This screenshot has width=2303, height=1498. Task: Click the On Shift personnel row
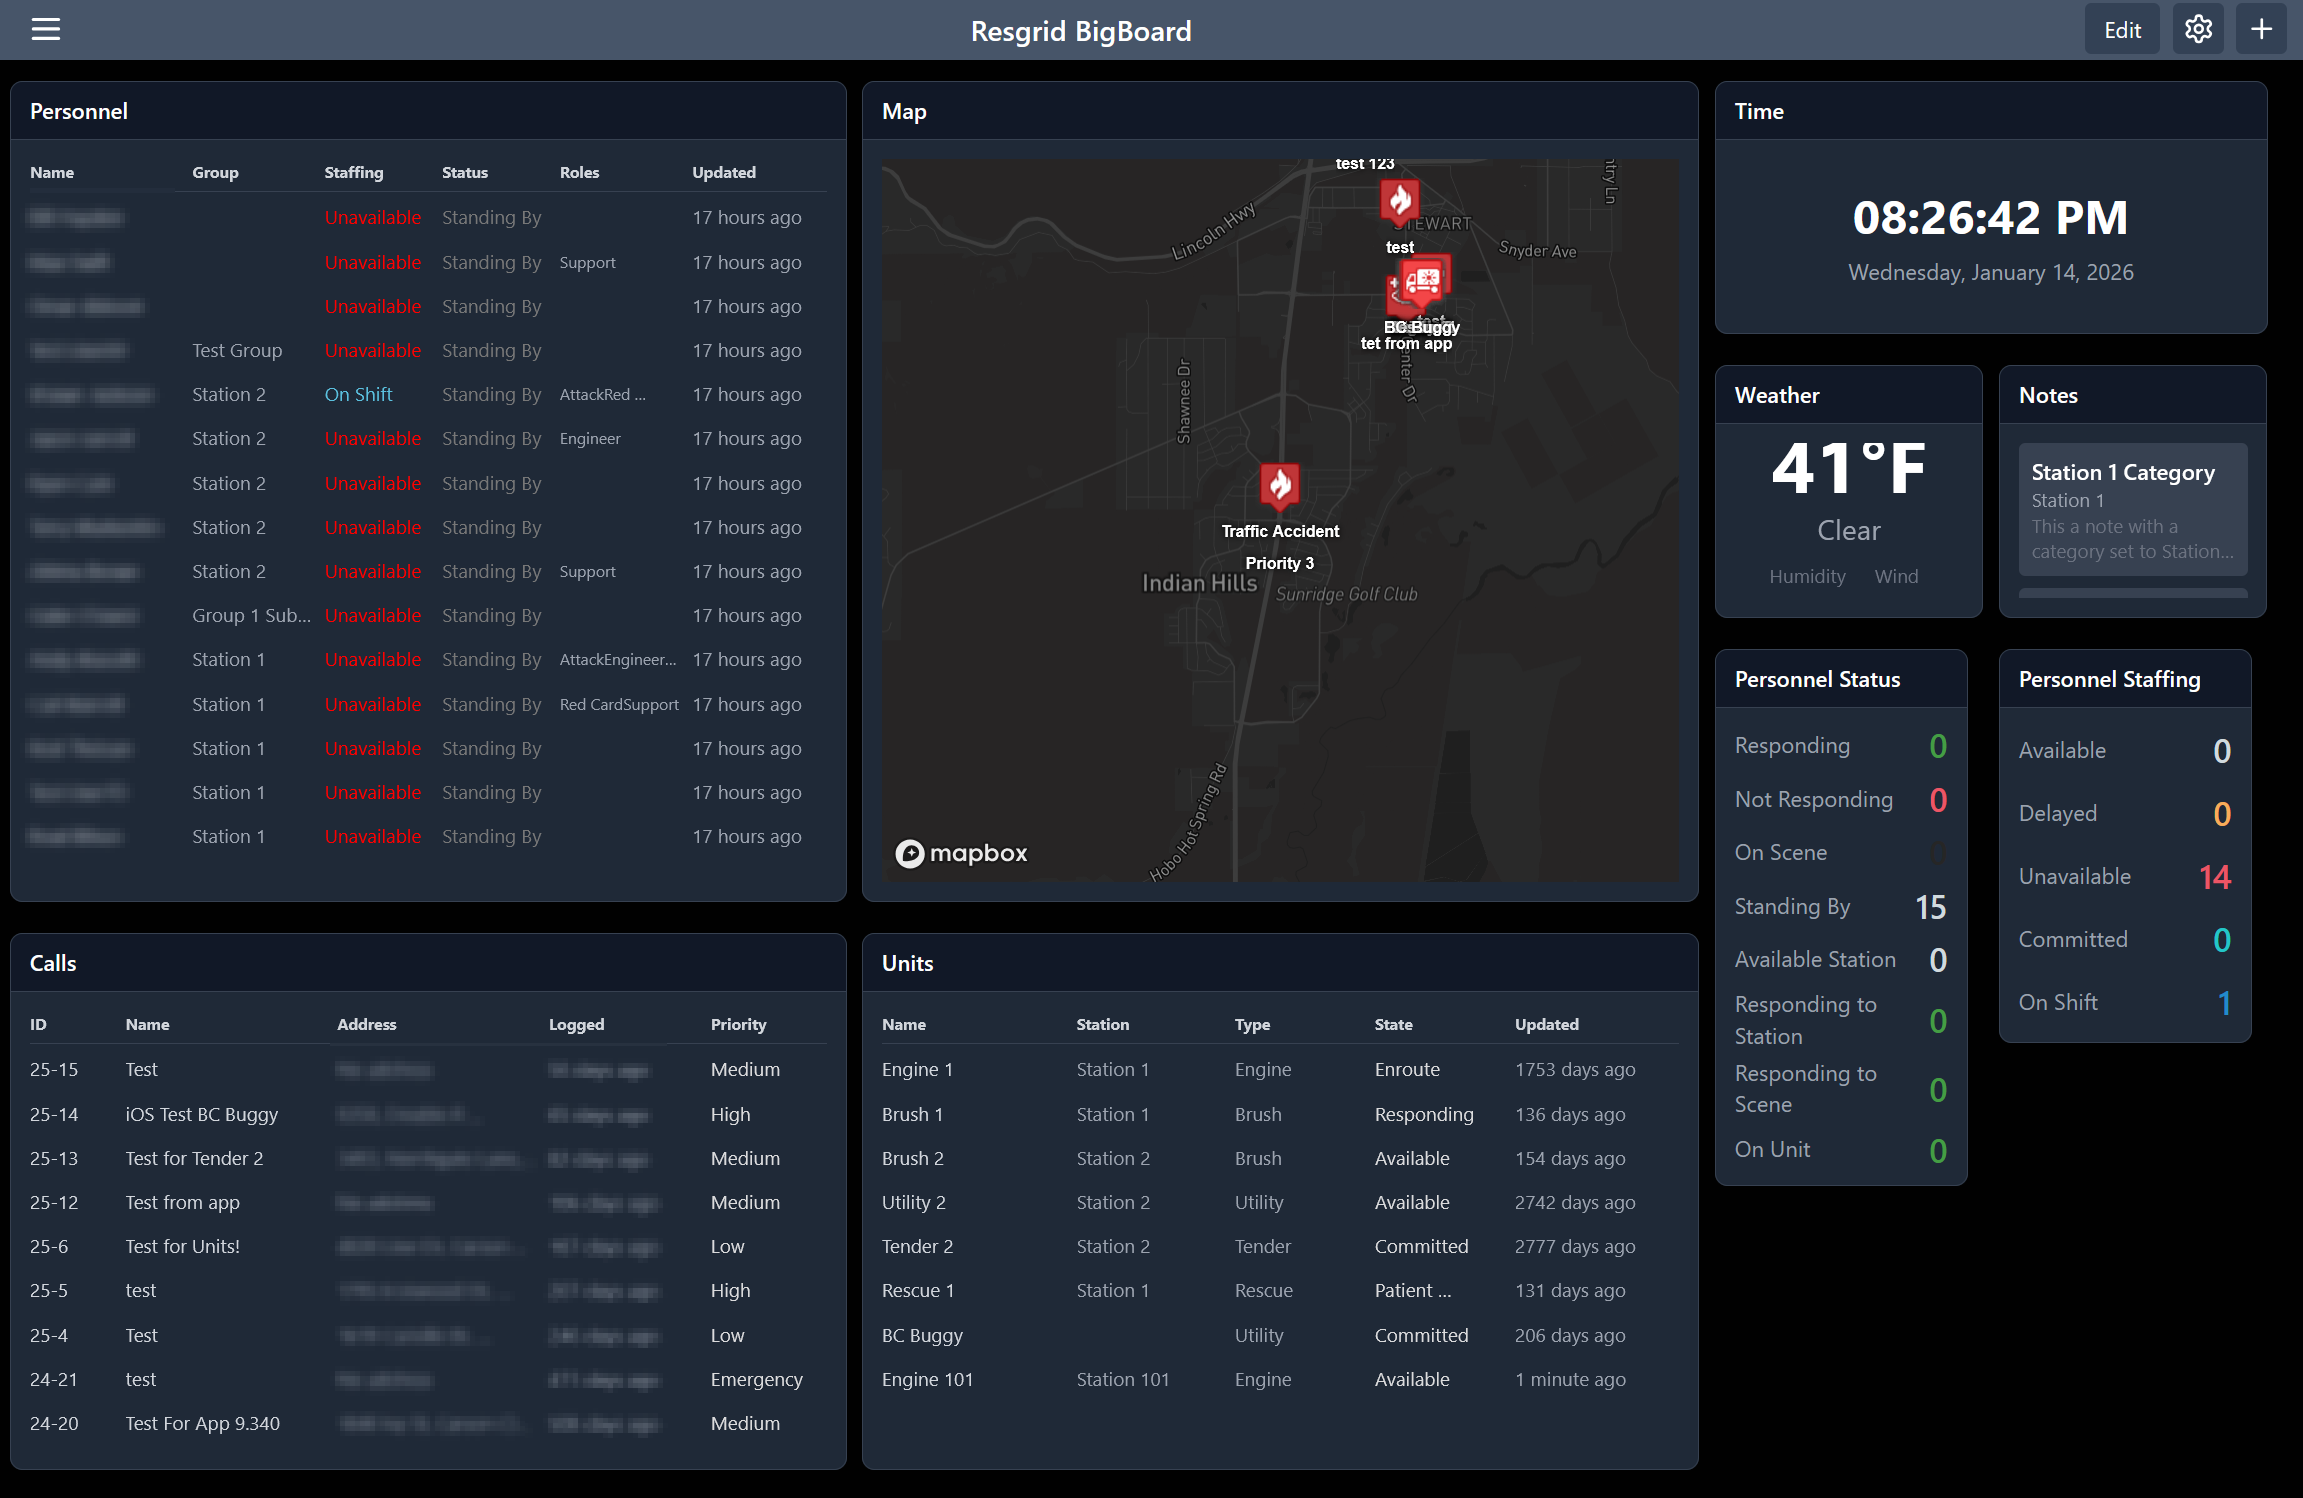(358, 394)
